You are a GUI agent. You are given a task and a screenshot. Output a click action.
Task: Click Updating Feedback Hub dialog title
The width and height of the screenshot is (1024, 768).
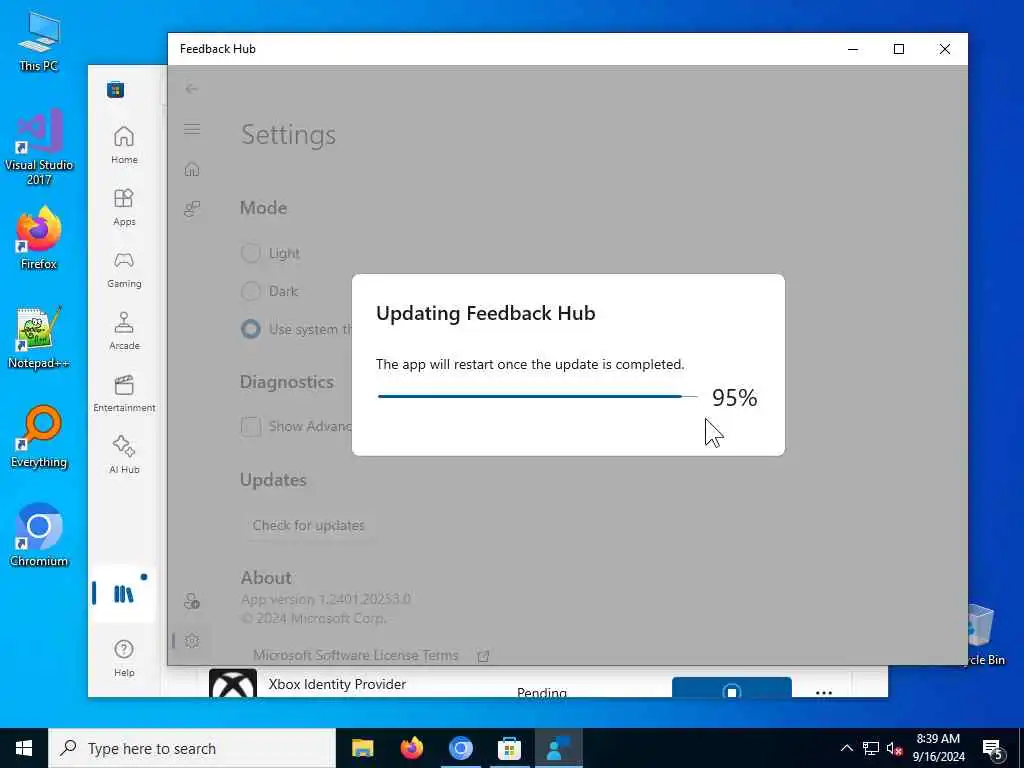point(486,313)
